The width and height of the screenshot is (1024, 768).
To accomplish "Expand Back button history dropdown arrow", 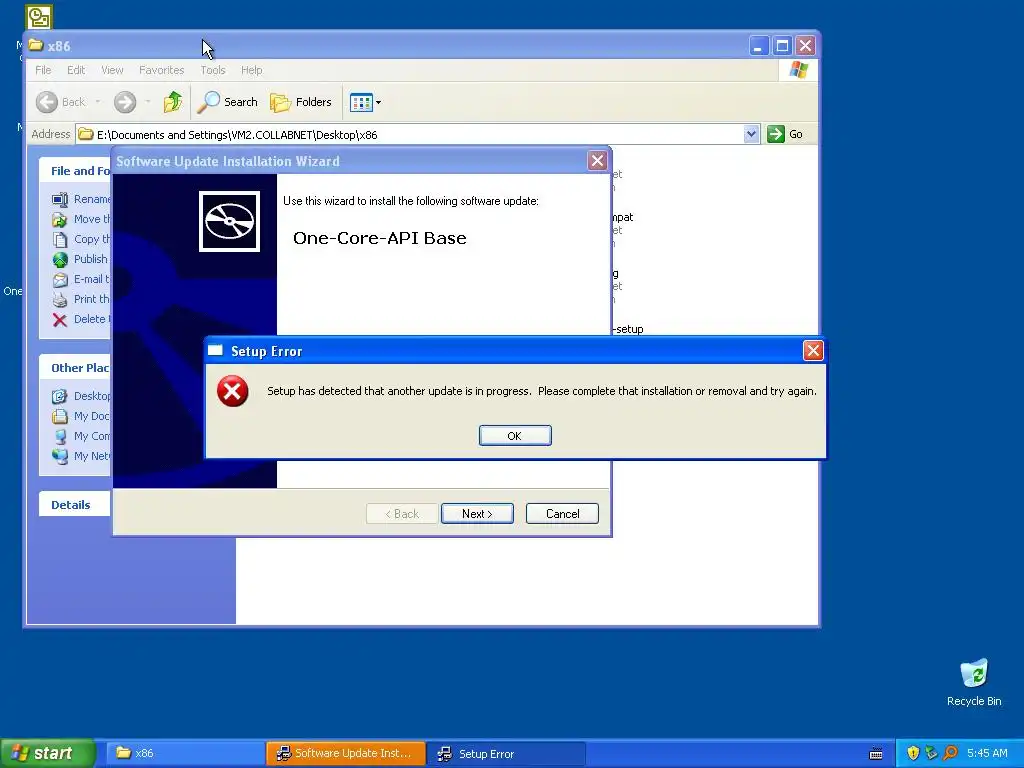I will (x=98, y=102).
